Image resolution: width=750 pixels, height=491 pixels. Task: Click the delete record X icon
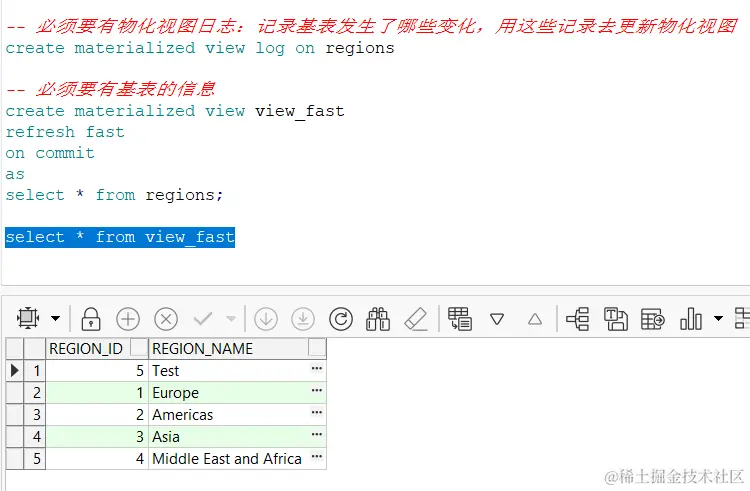(166, 318)
